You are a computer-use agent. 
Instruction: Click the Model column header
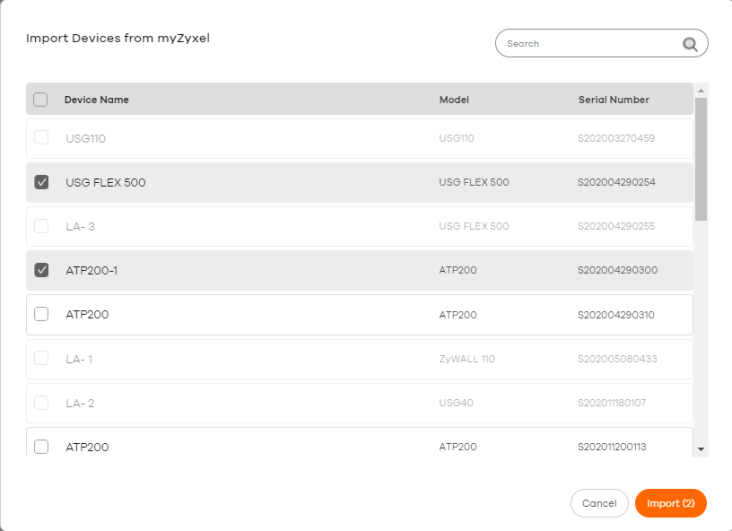[454, 99]
